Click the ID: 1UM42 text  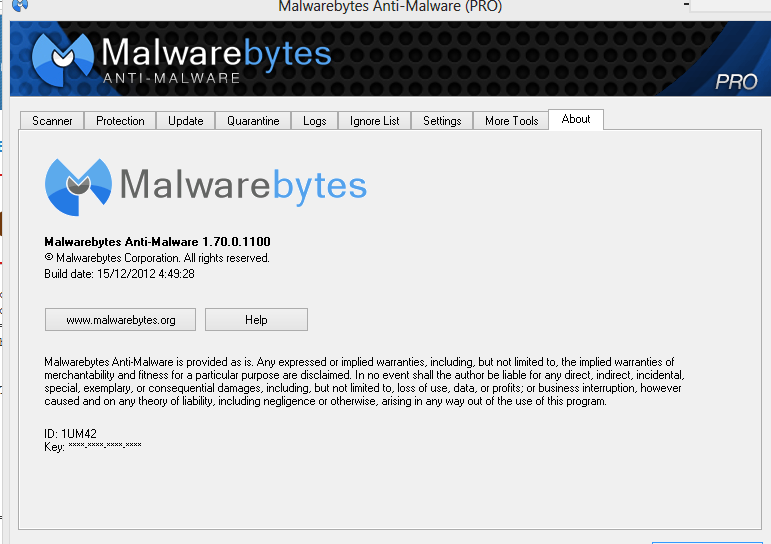tap(70, 433)
